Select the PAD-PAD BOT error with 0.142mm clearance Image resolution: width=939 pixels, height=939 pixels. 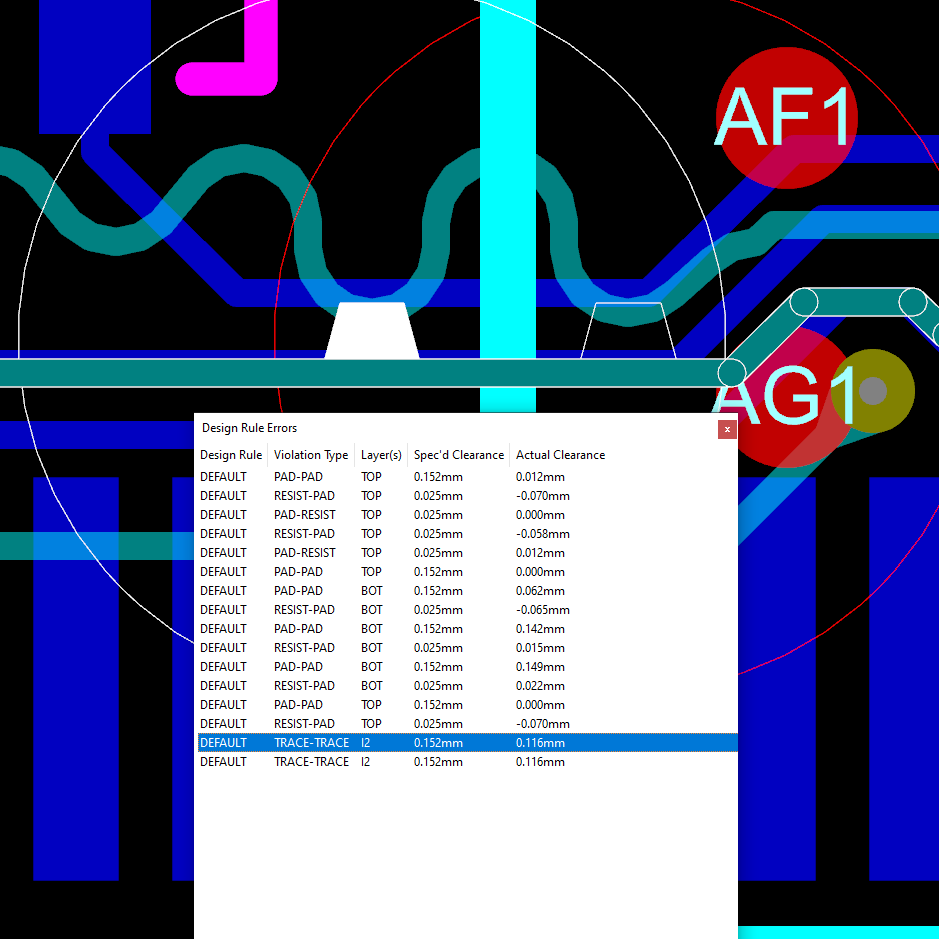(x=400, y=629)
